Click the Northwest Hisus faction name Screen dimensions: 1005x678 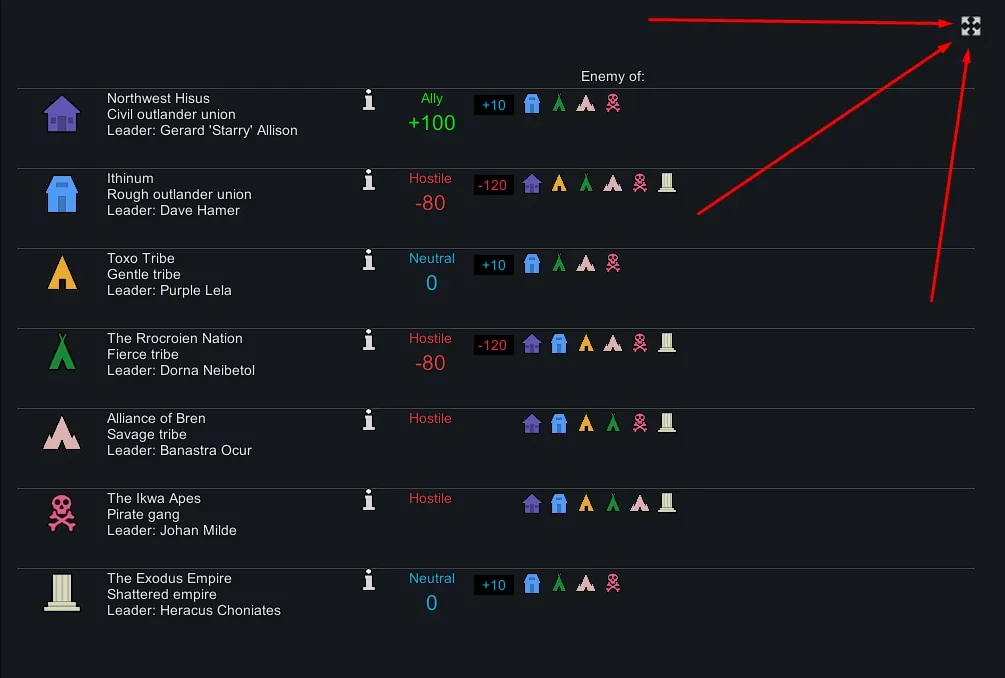point(158,98)
